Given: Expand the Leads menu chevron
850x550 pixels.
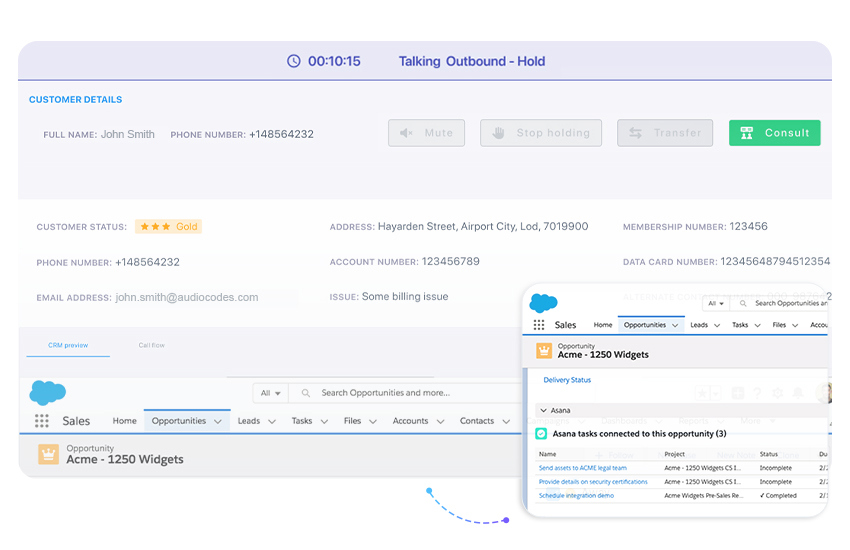Looking at the screenshot, I should (271, 421).
